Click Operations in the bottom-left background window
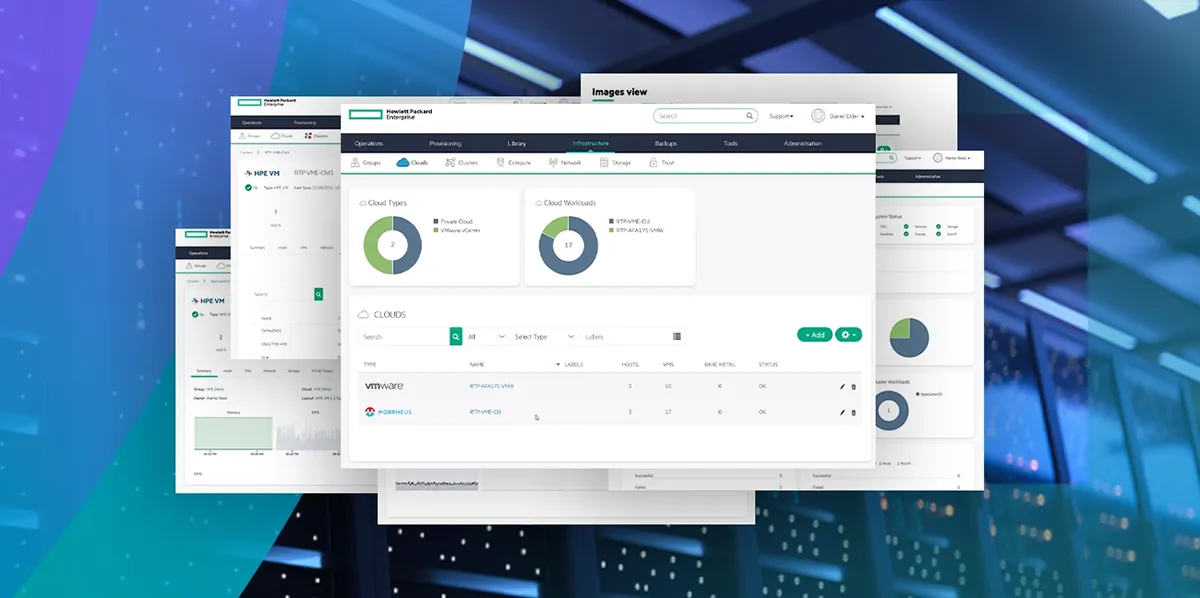Image resolution: width=1200 pixels, height=598 pixels. [x=197, y=254]
